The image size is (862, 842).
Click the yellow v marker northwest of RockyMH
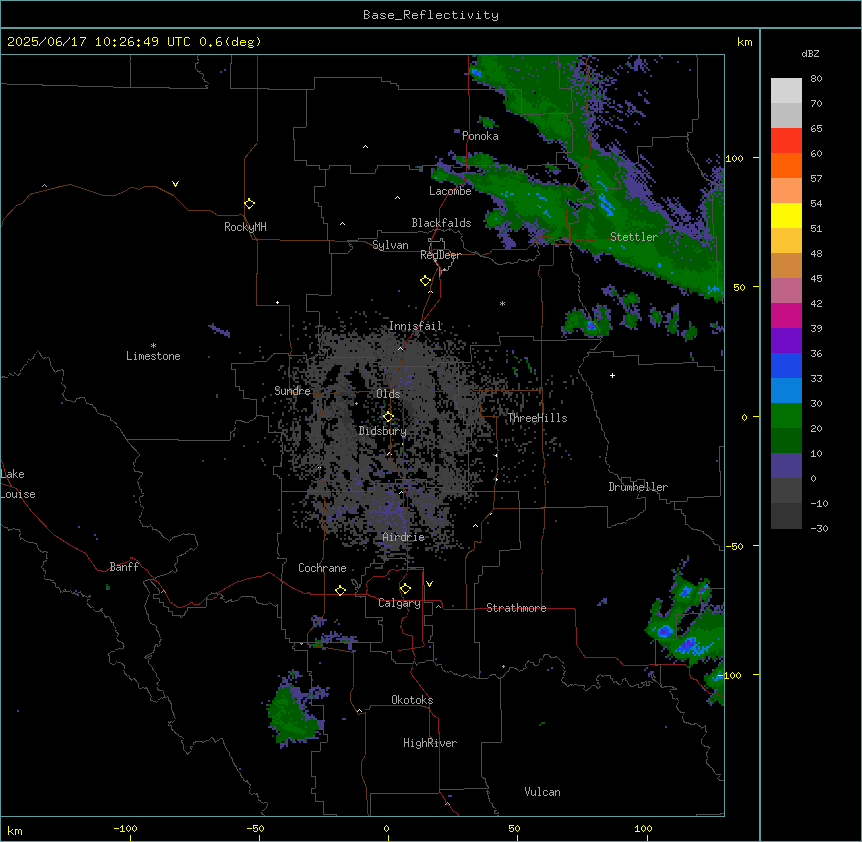pos(175,184)
